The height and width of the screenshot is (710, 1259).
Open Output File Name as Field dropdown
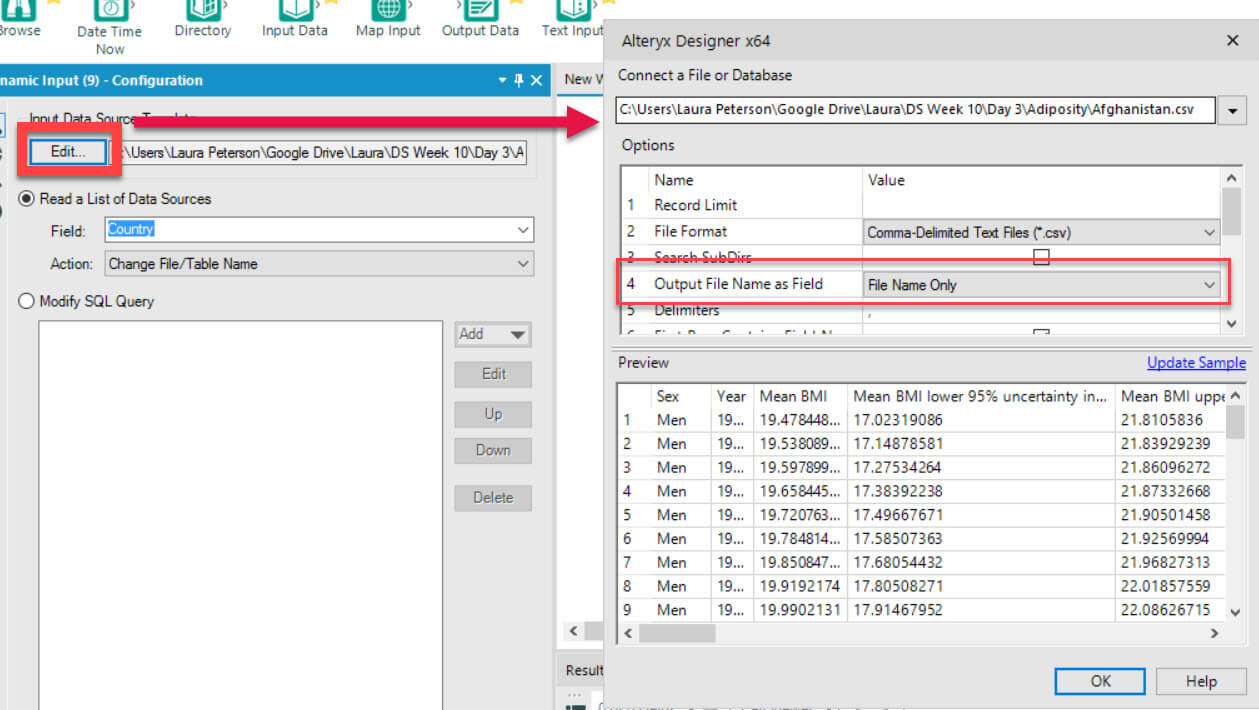[1041, 285]
